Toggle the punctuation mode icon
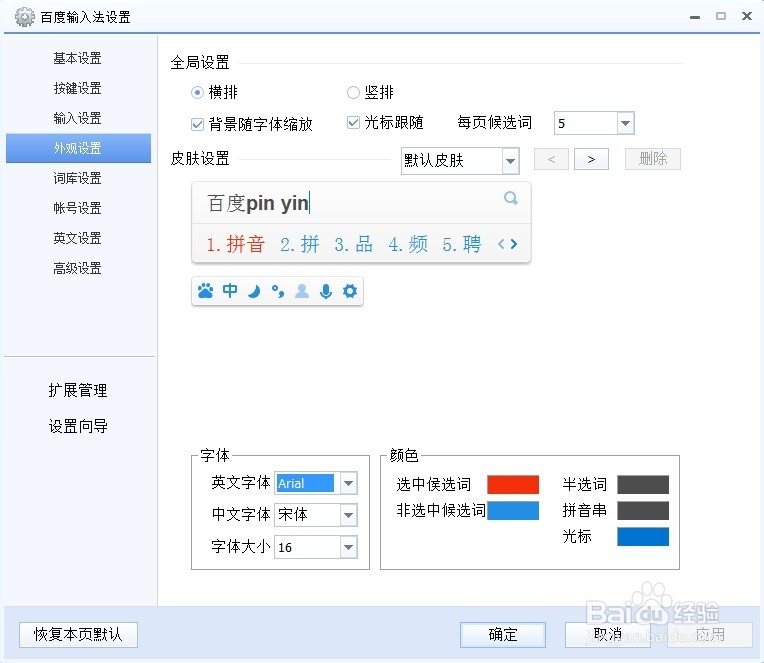 pyautogui.click(x=278, y=291)
